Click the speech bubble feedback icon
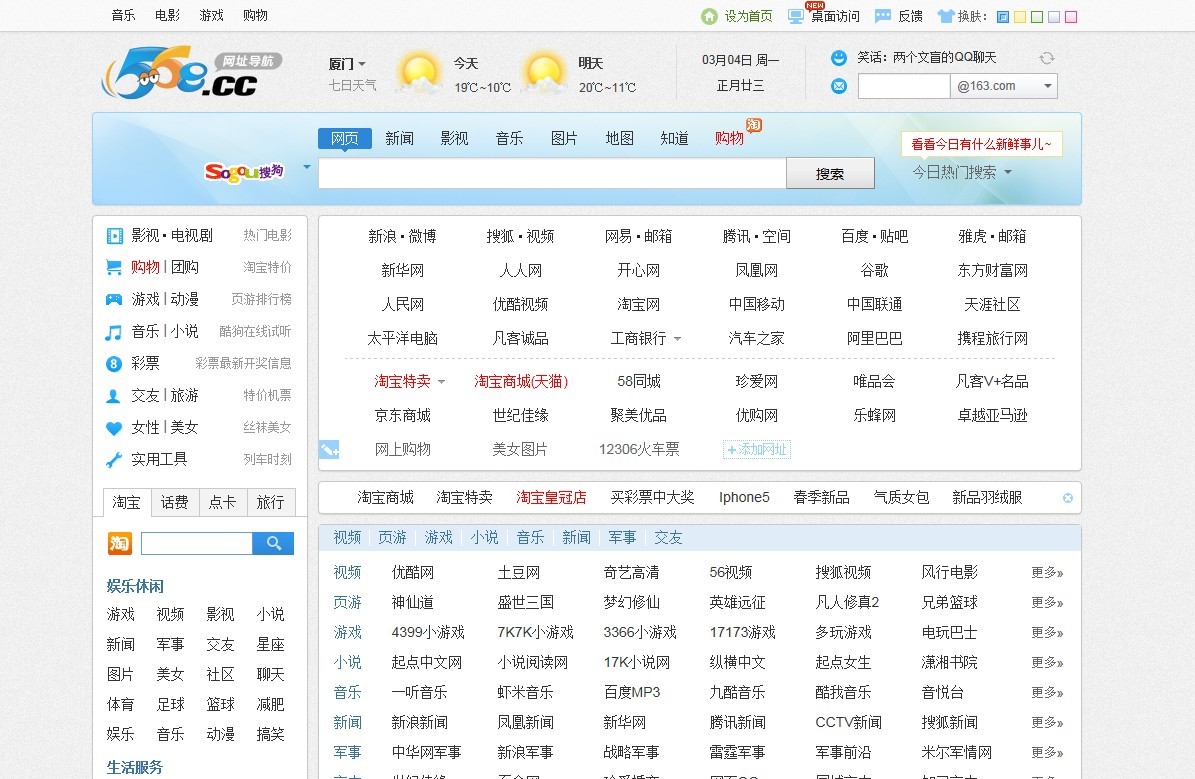 tap(883, 16)
